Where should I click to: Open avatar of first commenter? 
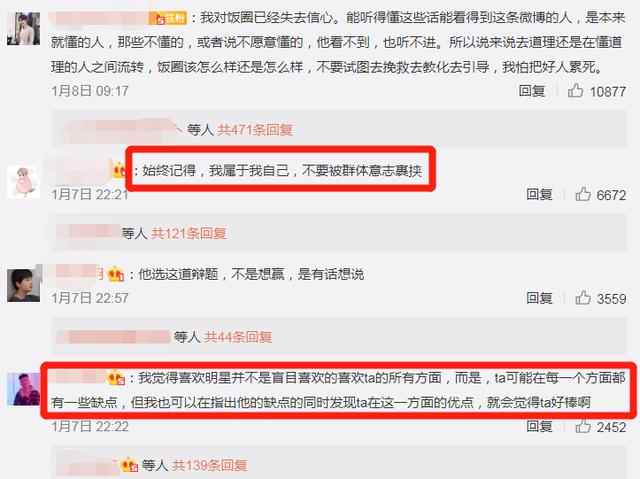tap(24, 29)
